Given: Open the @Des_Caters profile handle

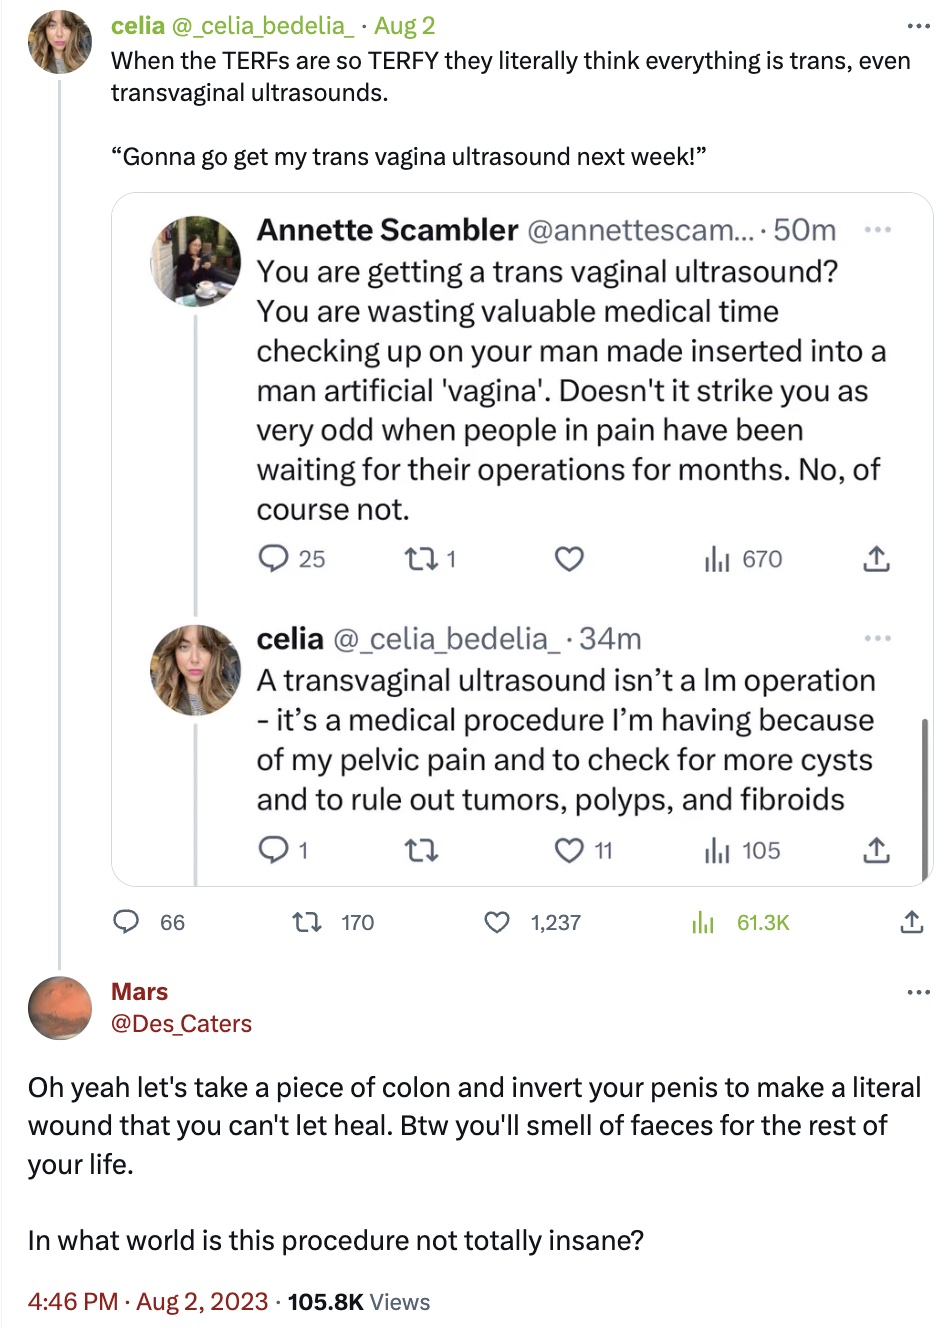Looking at the screenshot, I should click(181, 1024).
